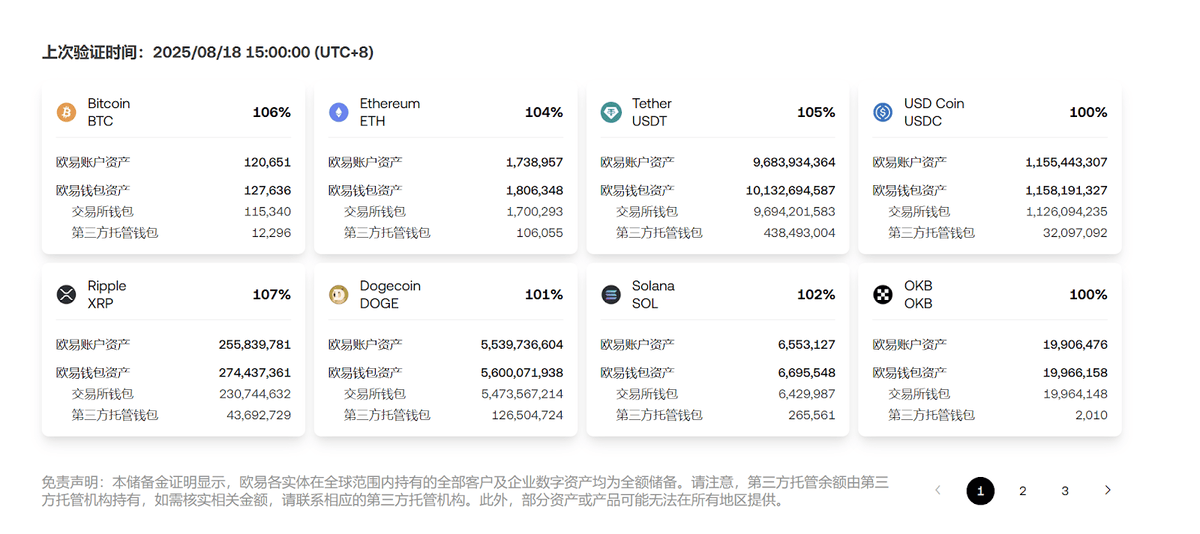
Task: Click OKB wallet assets value 19,966,158
Action: pos(1075,372)
